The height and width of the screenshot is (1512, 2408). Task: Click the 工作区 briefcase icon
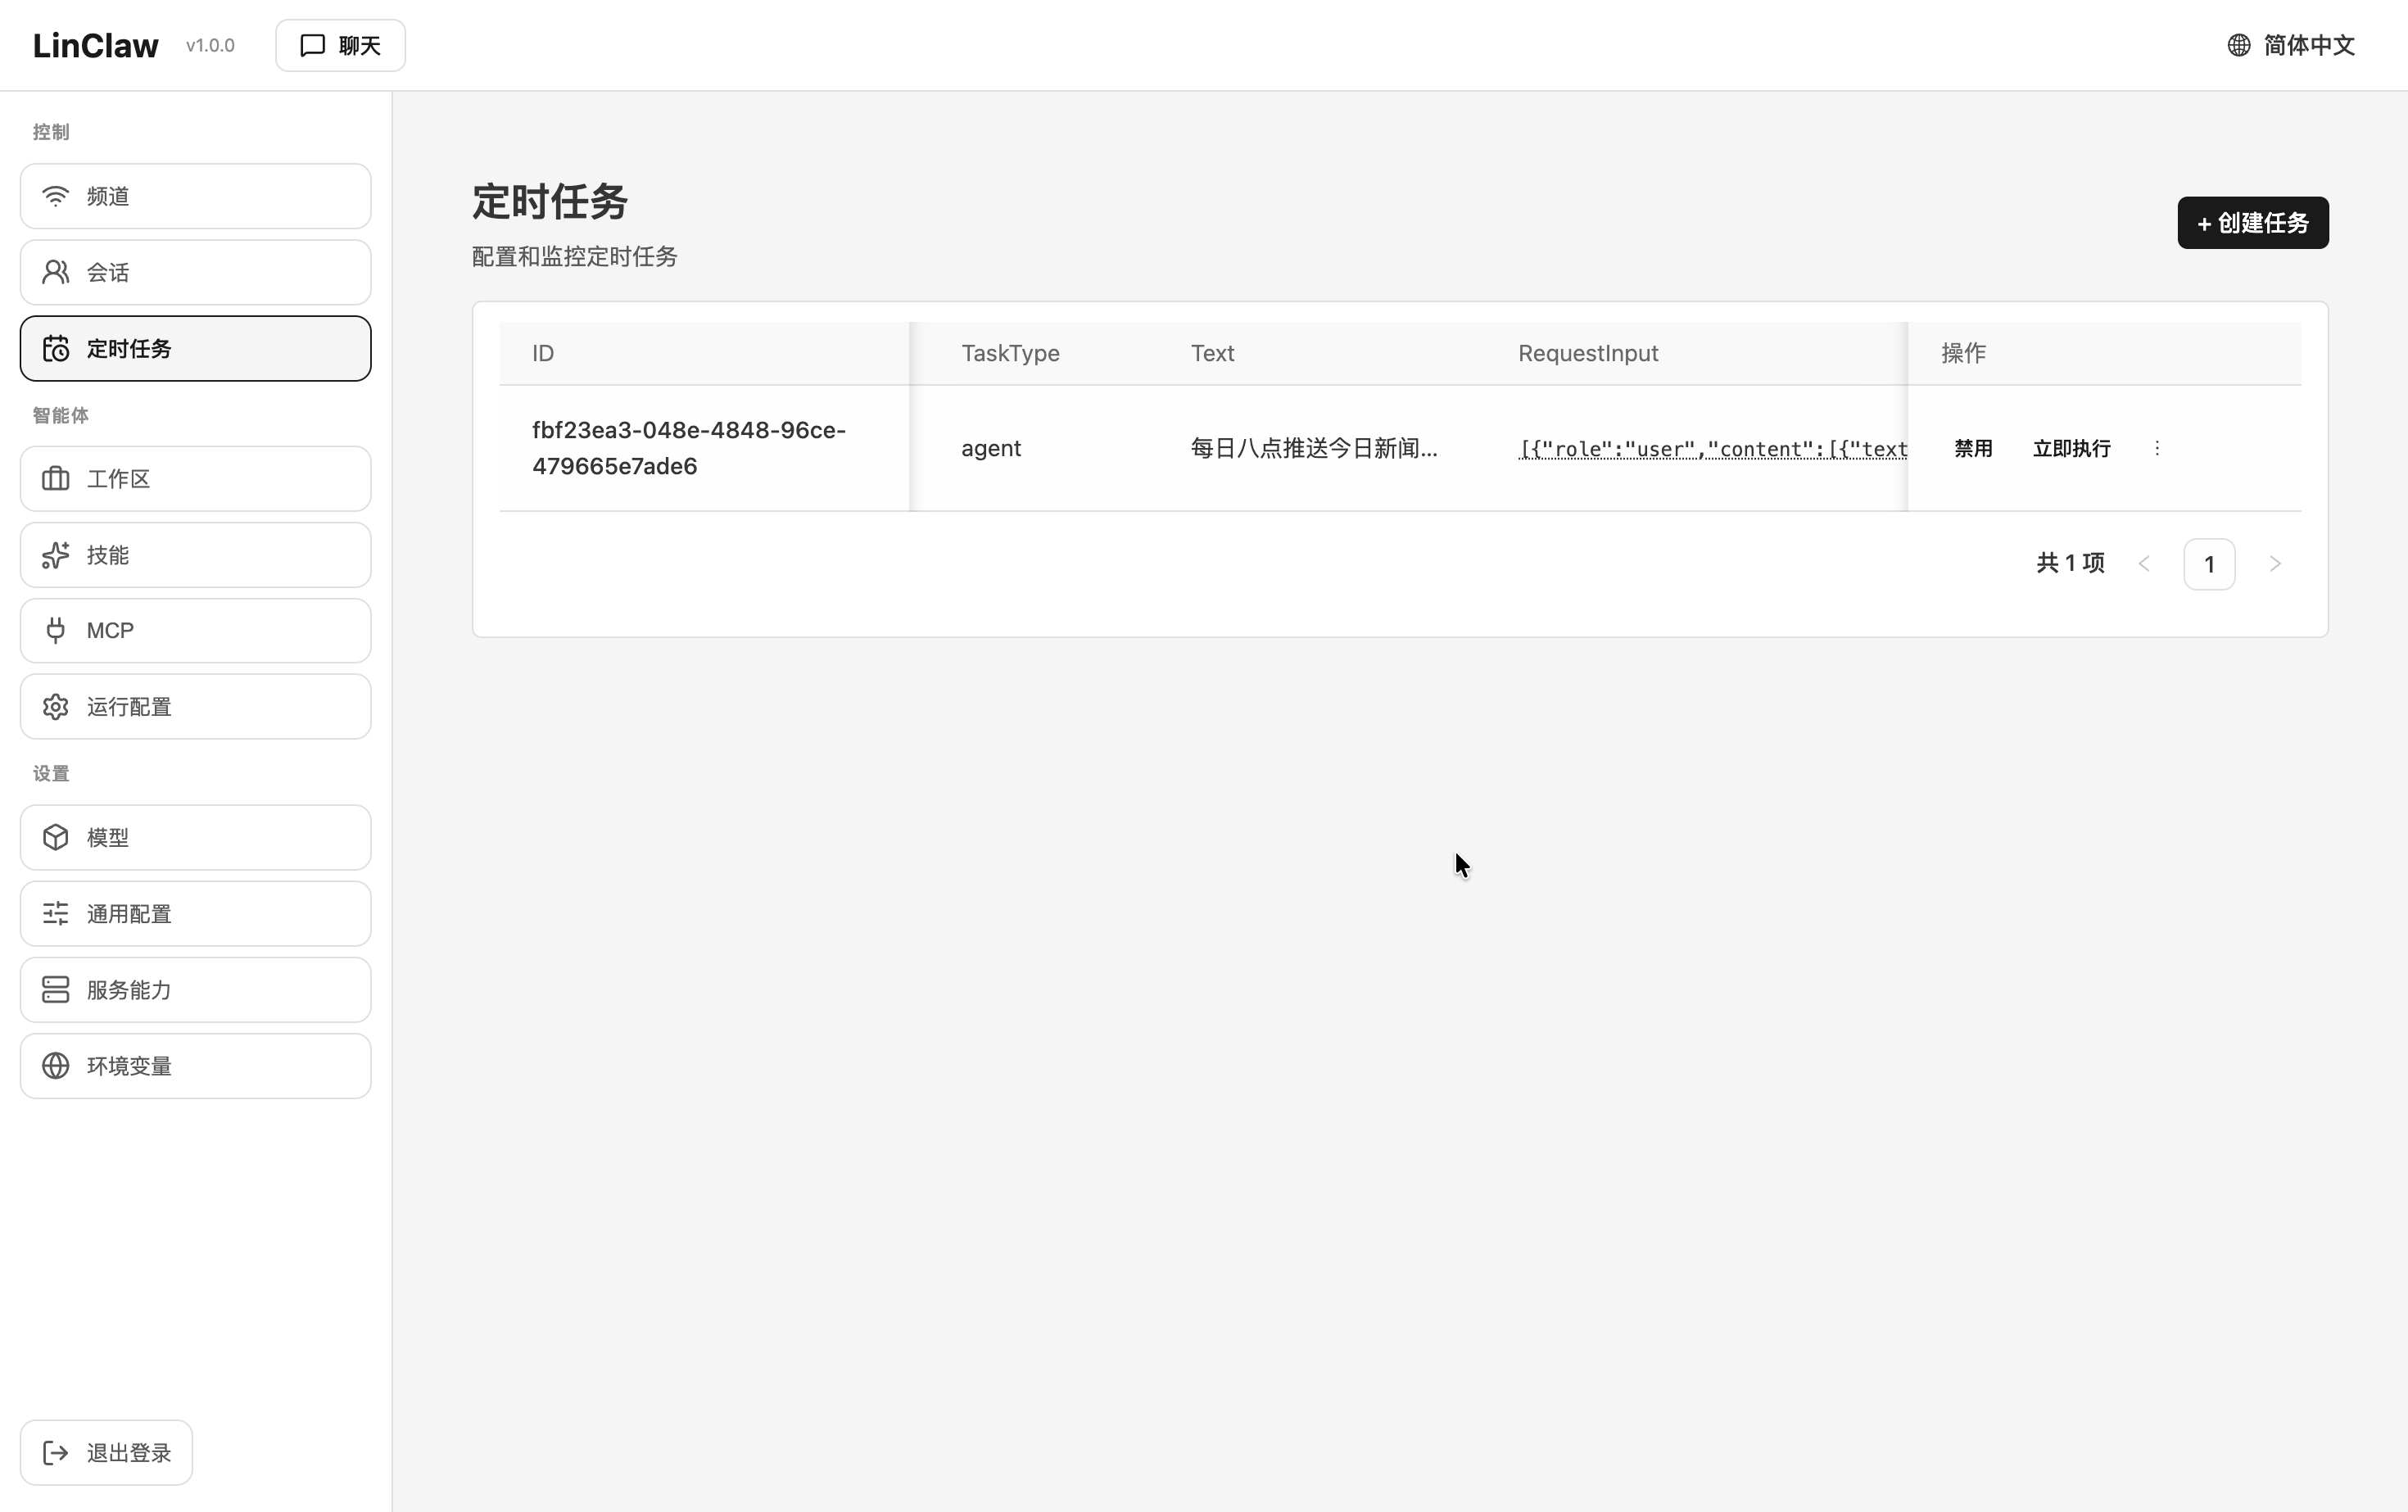pos(55,478)
